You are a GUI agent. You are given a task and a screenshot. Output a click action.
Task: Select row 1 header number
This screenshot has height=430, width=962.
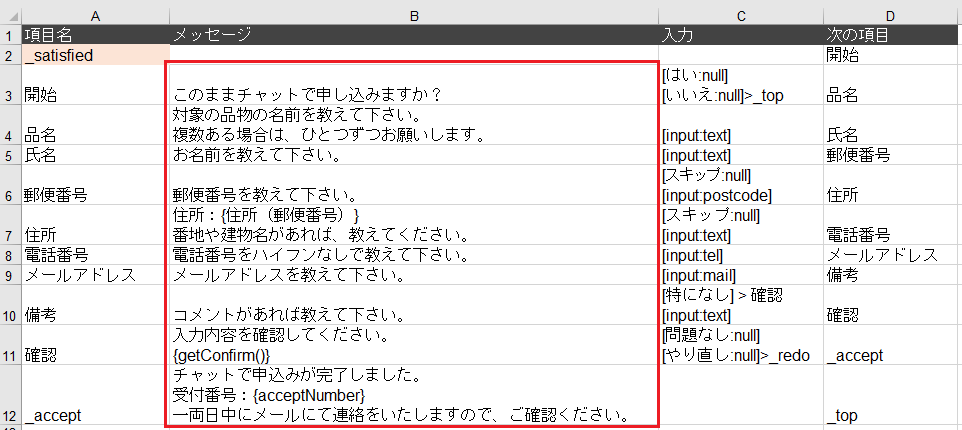point(10,35)
